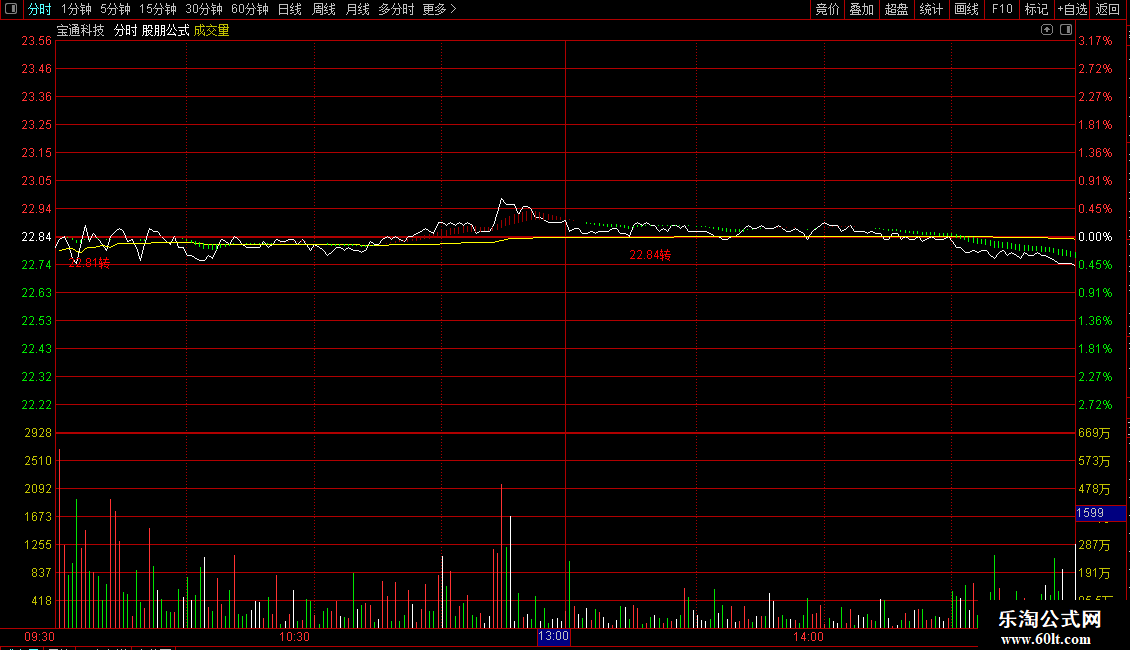Open the 日线 daily chart
1130x650 pixels.
click(290, 9)
